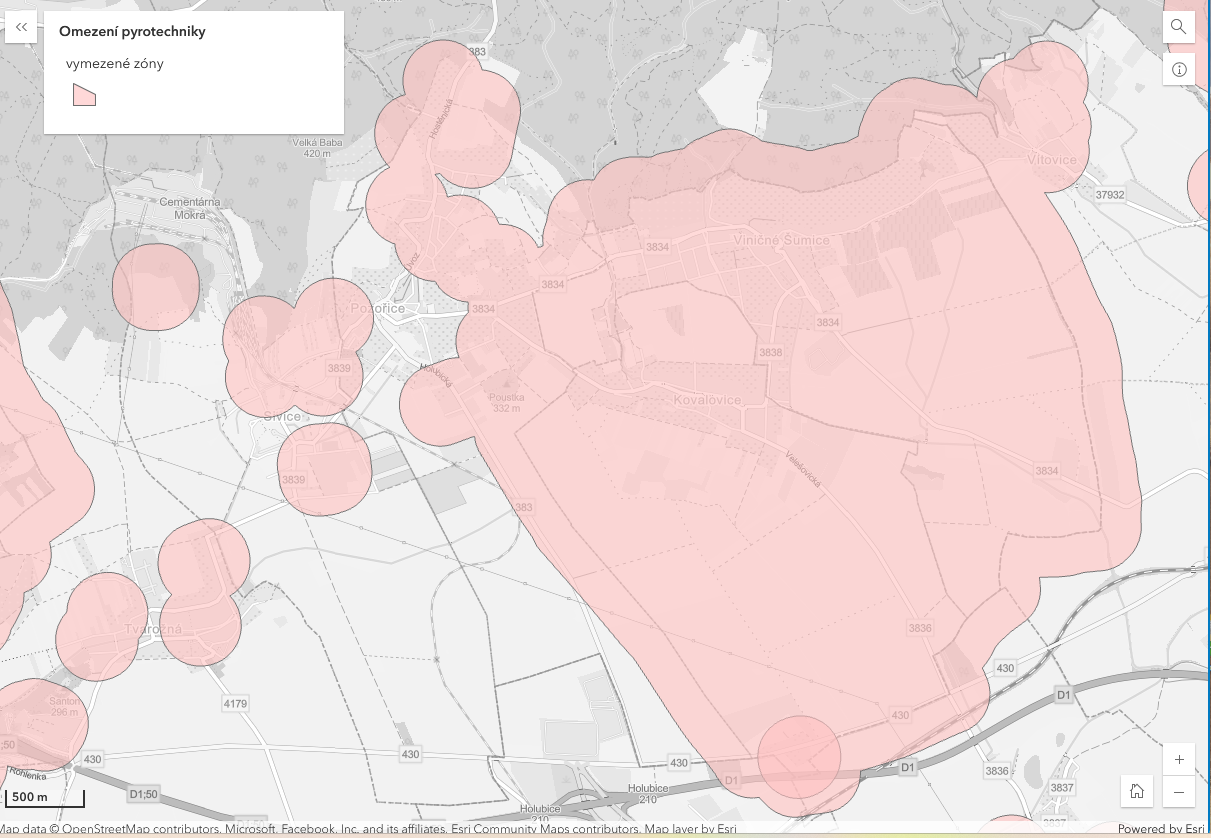Click the Powered by Esri link

point(1162,829)
